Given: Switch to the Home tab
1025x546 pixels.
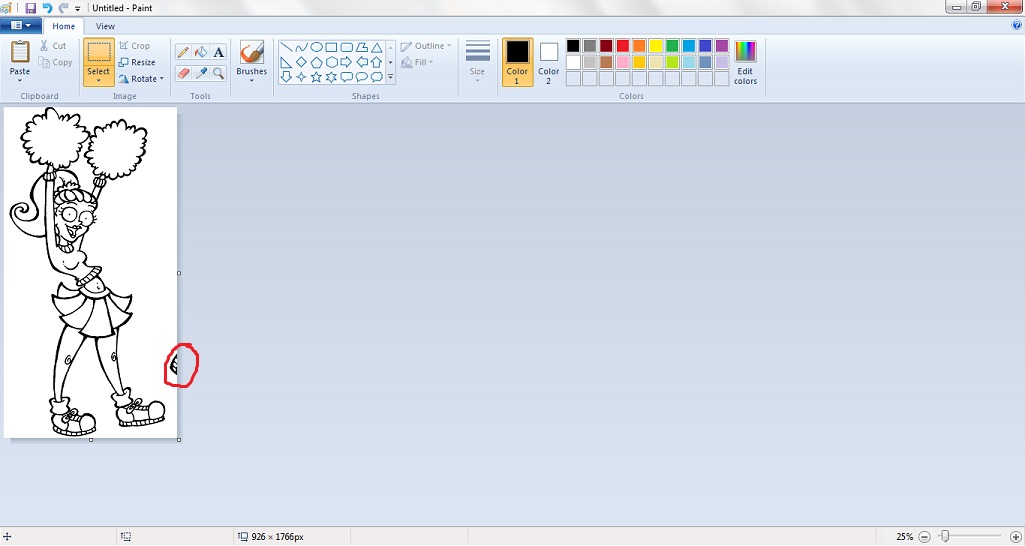Looking at the screenshot, I should click(x=63, y=26).
